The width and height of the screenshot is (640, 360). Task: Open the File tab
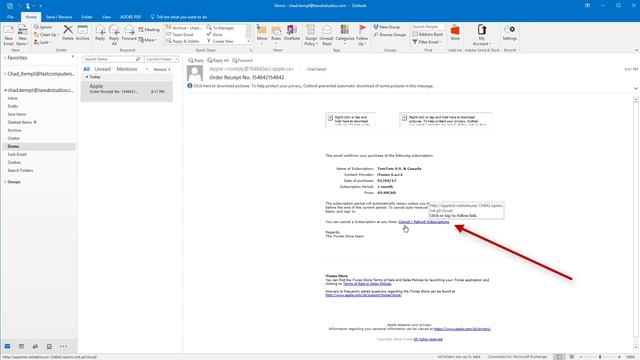coord(10,17)
